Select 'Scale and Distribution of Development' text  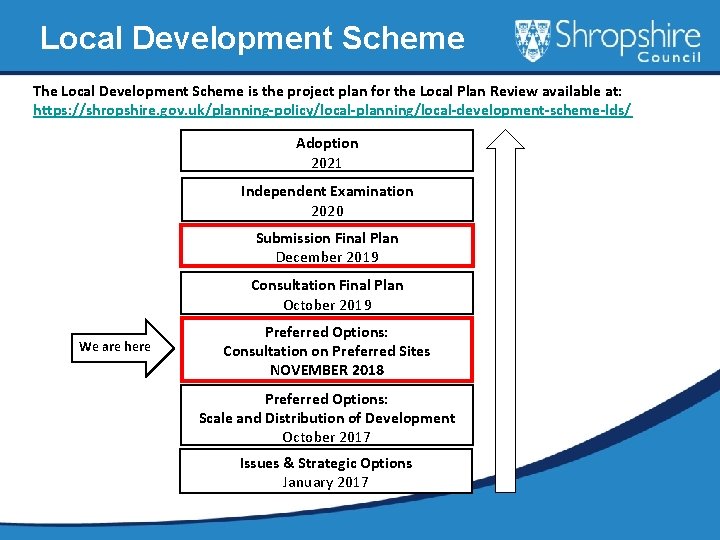(327, 418)
